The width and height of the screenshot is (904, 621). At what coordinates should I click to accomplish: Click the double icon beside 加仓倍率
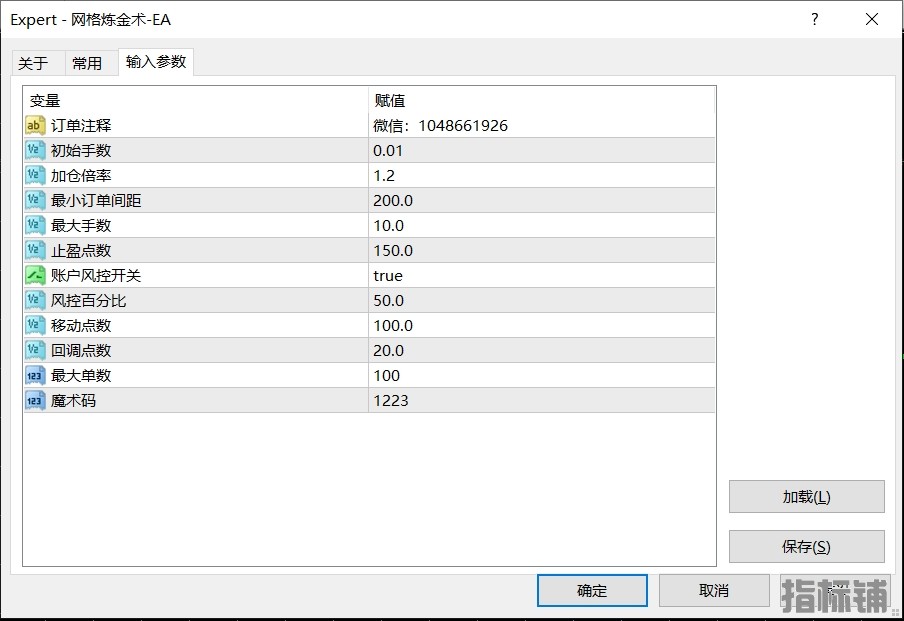coord(35,175)
